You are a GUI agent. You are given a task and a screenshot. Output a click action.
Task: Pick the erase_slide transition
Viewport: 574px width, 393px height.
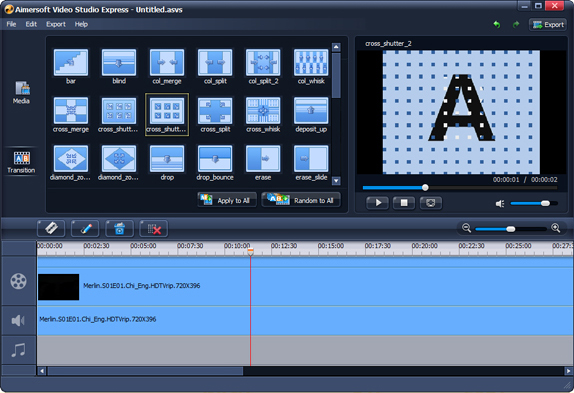click(311, 159)
